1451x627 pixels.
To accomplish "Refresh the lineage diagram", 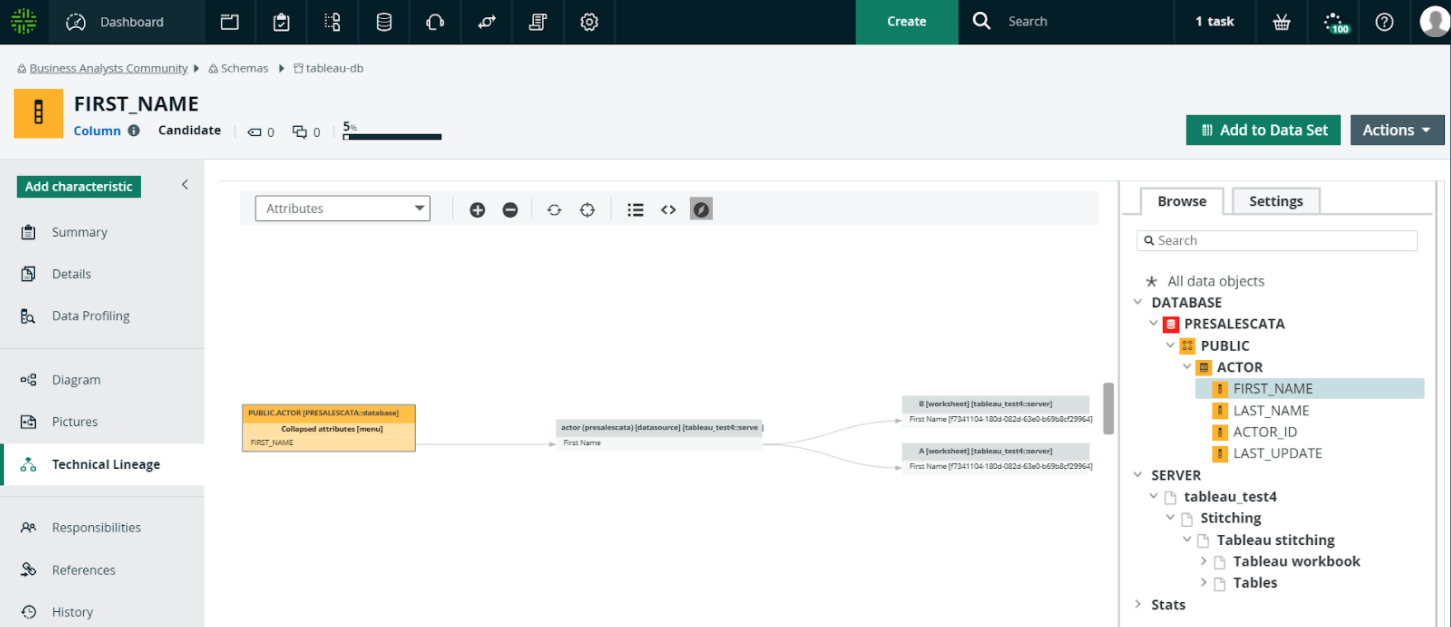I will click(x=554, y=209).
